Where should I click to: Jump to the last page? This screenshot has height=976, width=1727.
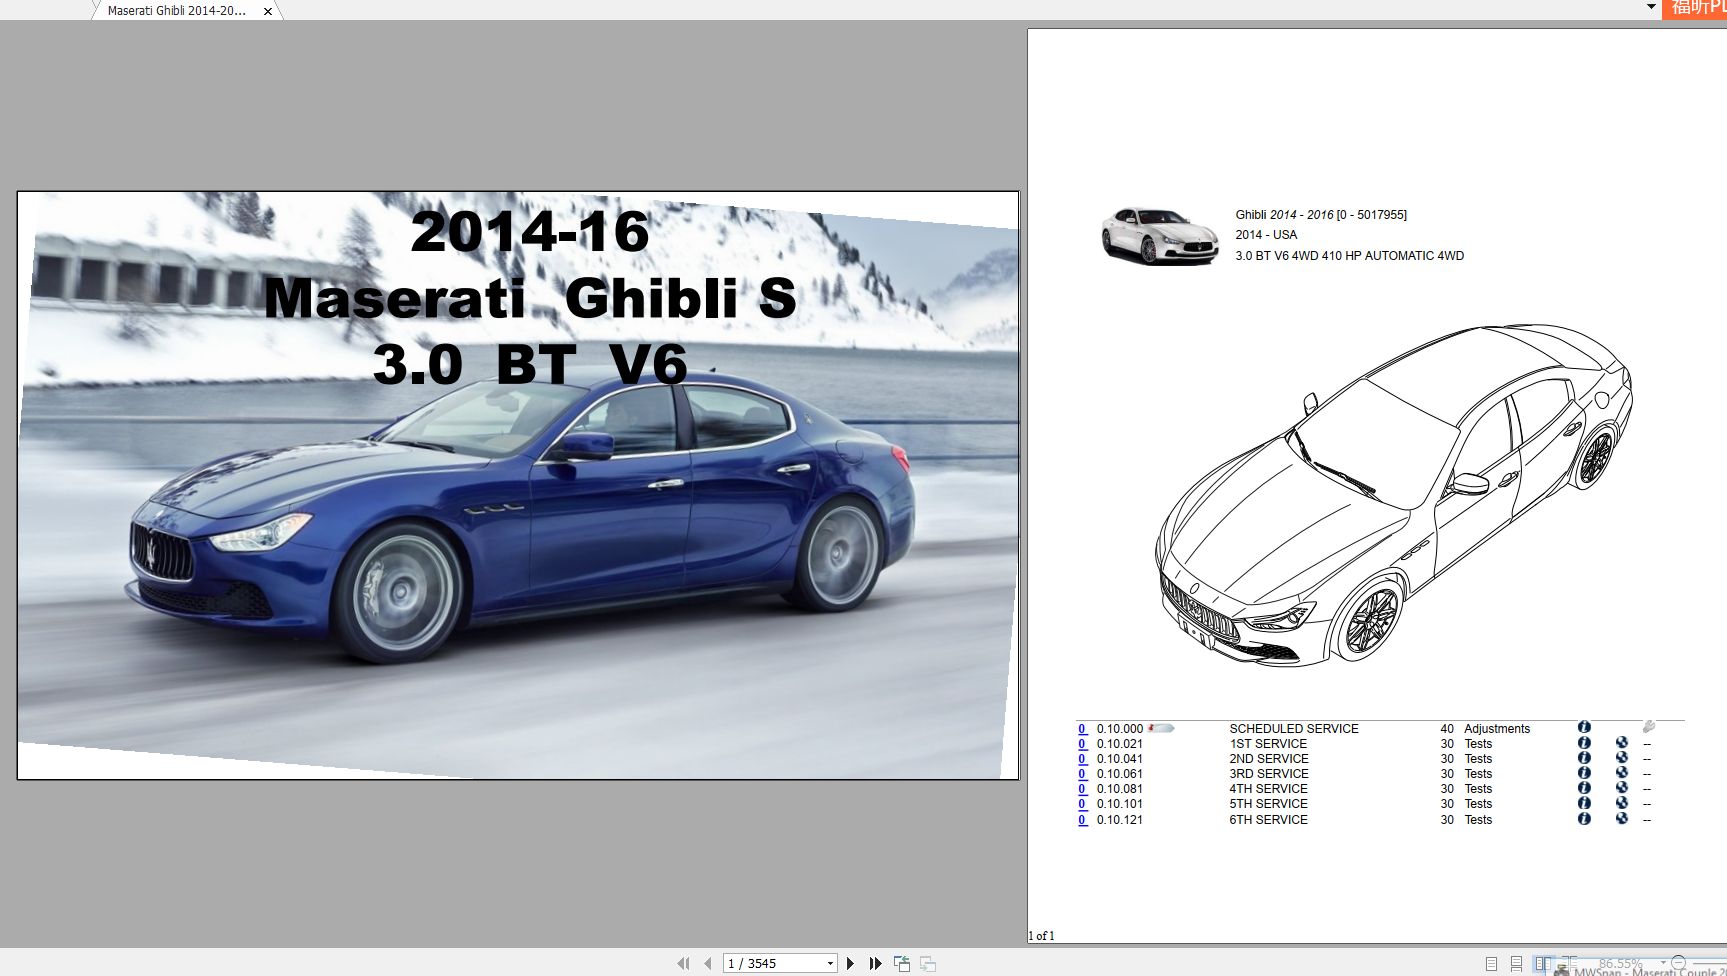(x=876, y=963)
